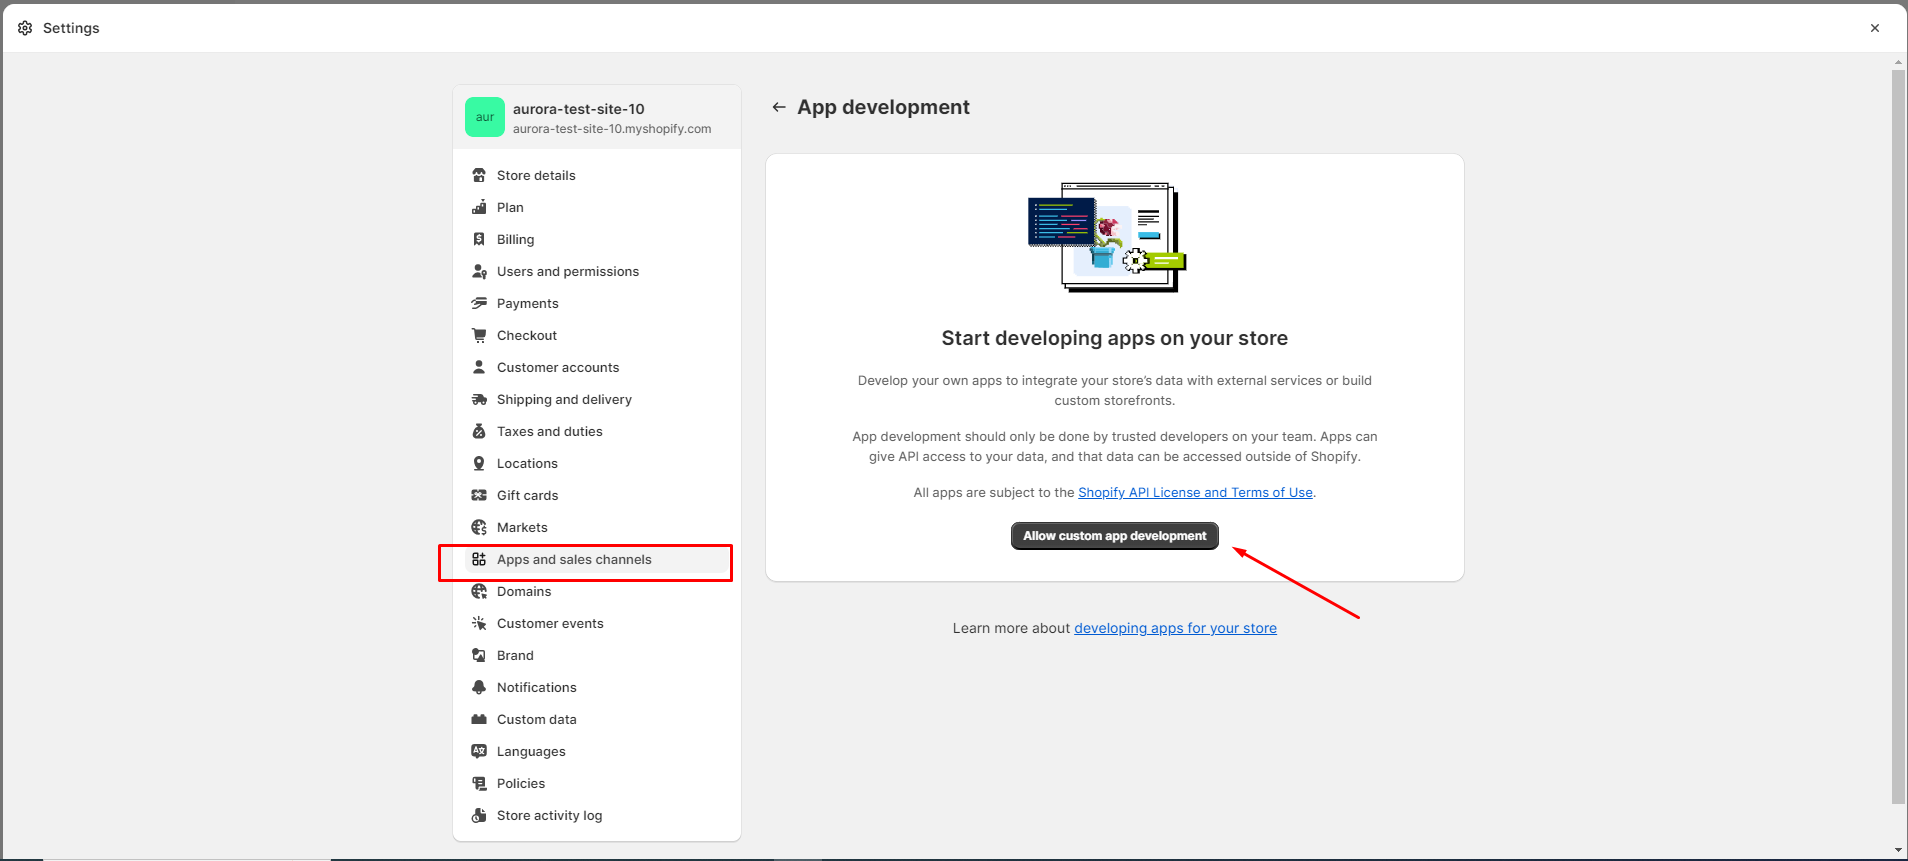Viewport: 1908px width, 861px height.
Task: Open Brand settings
Action: tap(597, 655)
